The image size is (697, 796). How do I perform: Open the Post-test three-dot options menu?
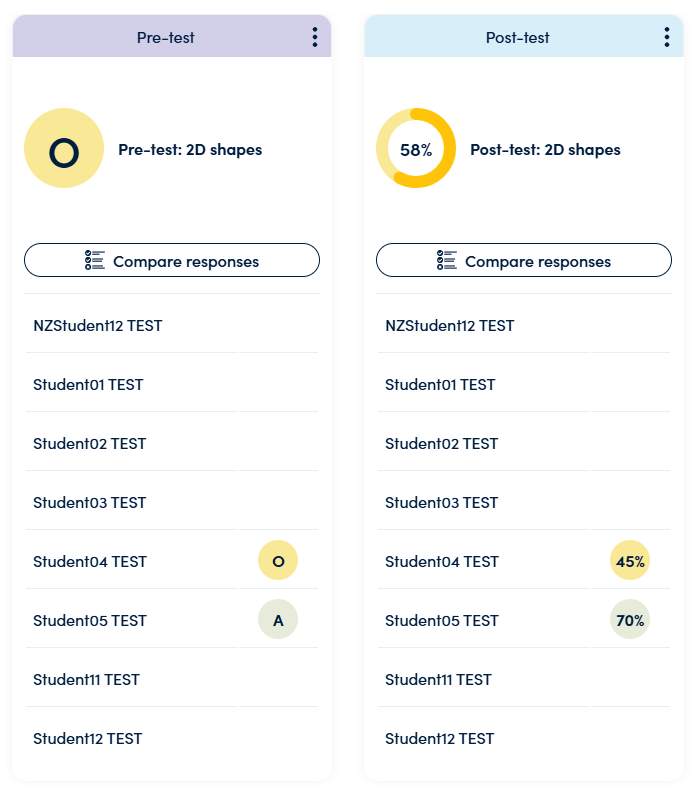[667, 38]
